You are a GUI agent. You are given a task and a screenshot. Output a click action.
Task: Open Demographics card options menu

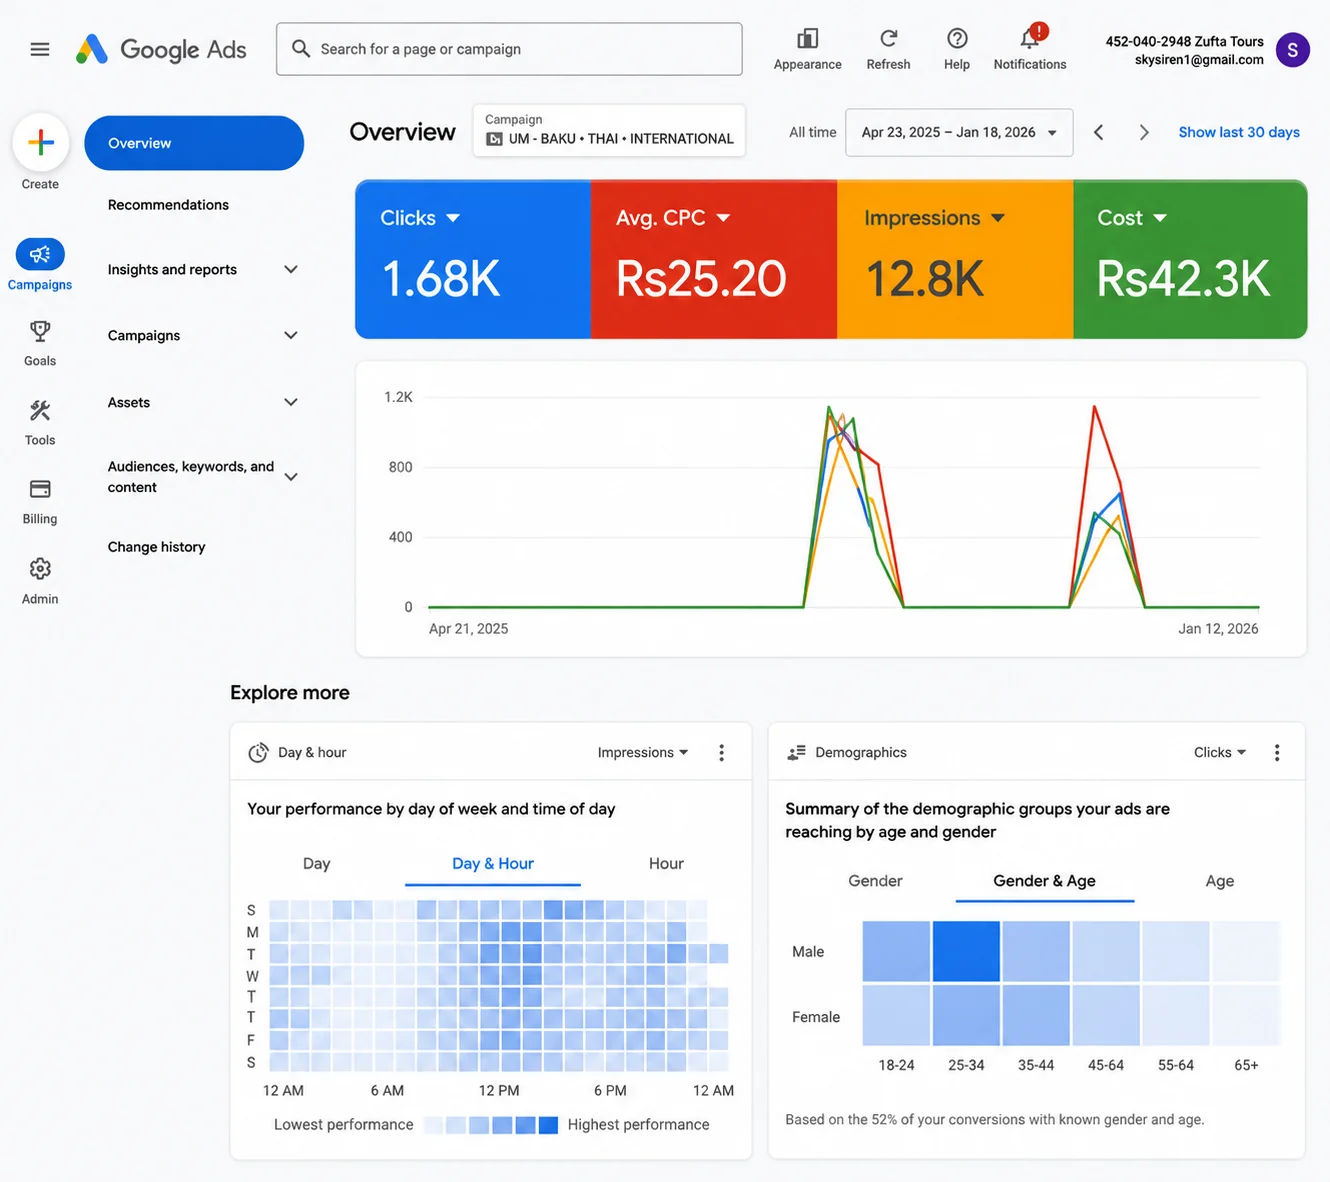[1276, 753]
